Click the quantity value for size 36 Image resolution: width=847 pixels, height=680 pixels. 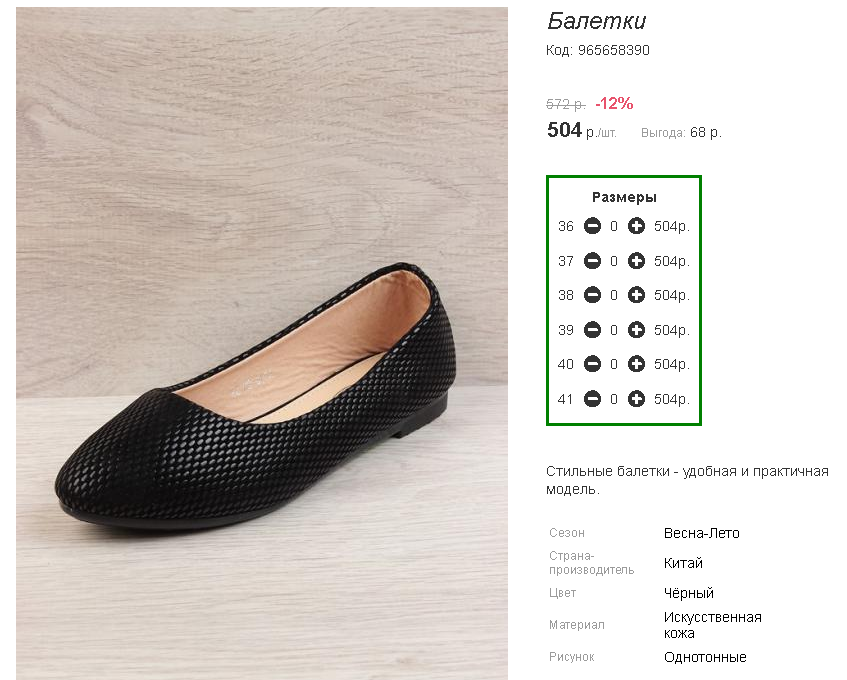[614, 226]
